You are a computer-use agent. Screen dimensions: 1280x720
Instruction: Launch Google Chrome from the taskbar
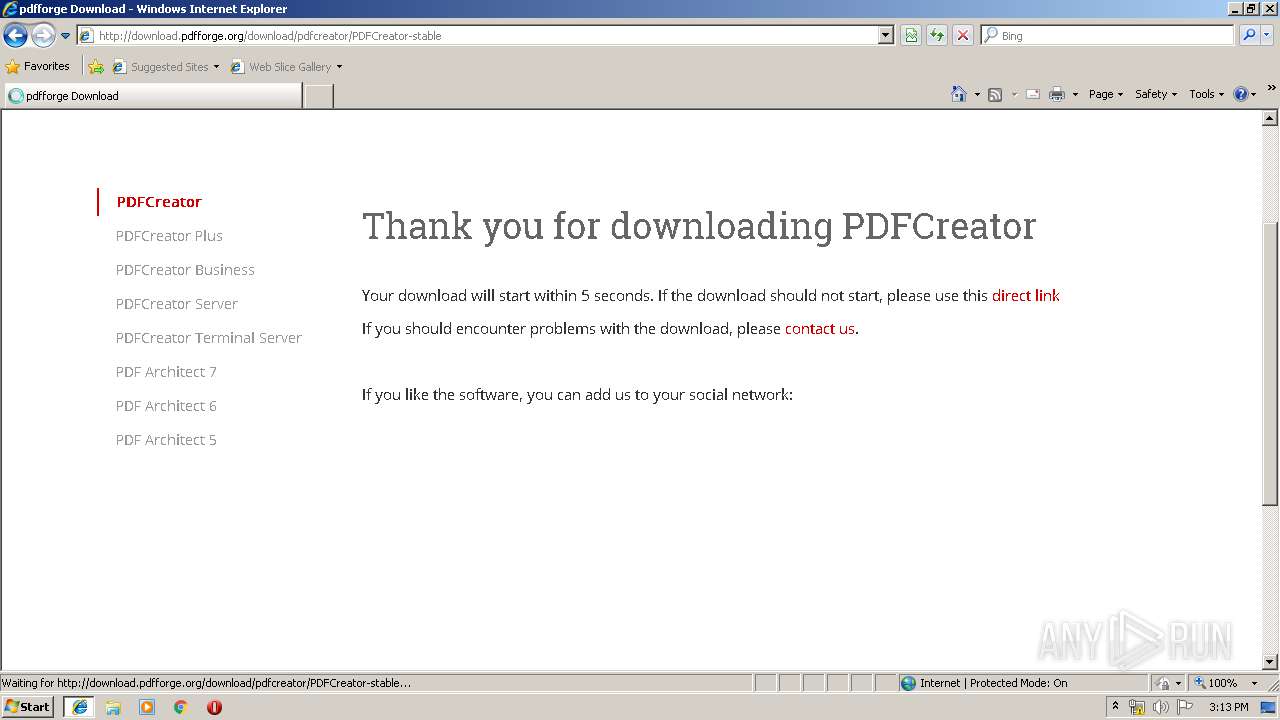181,707
